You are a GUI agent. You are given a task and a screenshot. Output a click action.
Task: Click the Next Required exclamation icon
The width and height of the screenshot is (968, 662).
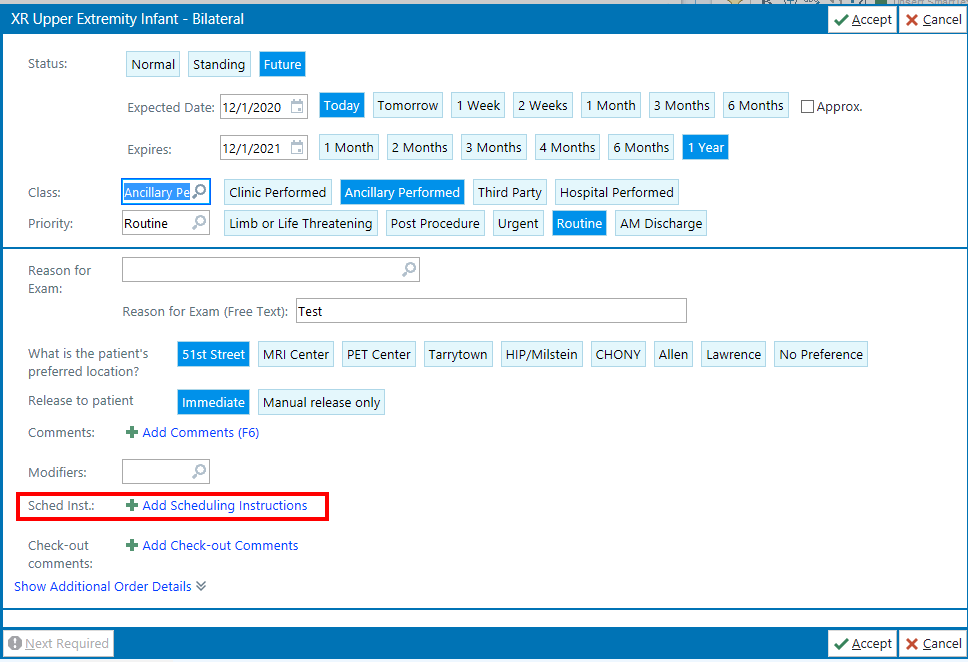(15, 643)
